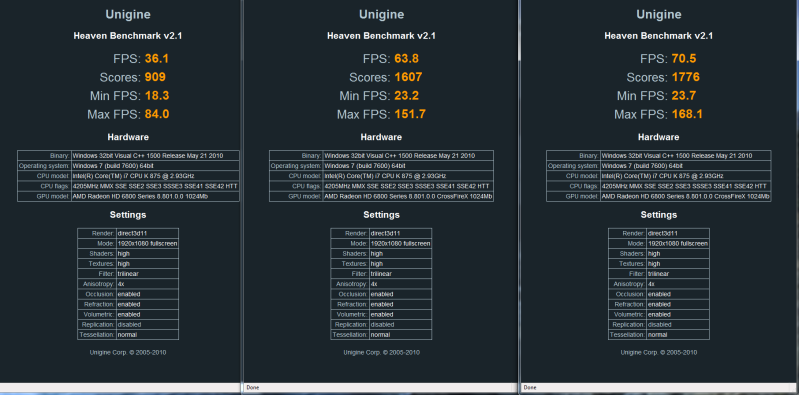Image resolution: width=799 pixels, height=395 pixels.
Task: Click the 84.0 Max FPS value
Action: point(156,115)
